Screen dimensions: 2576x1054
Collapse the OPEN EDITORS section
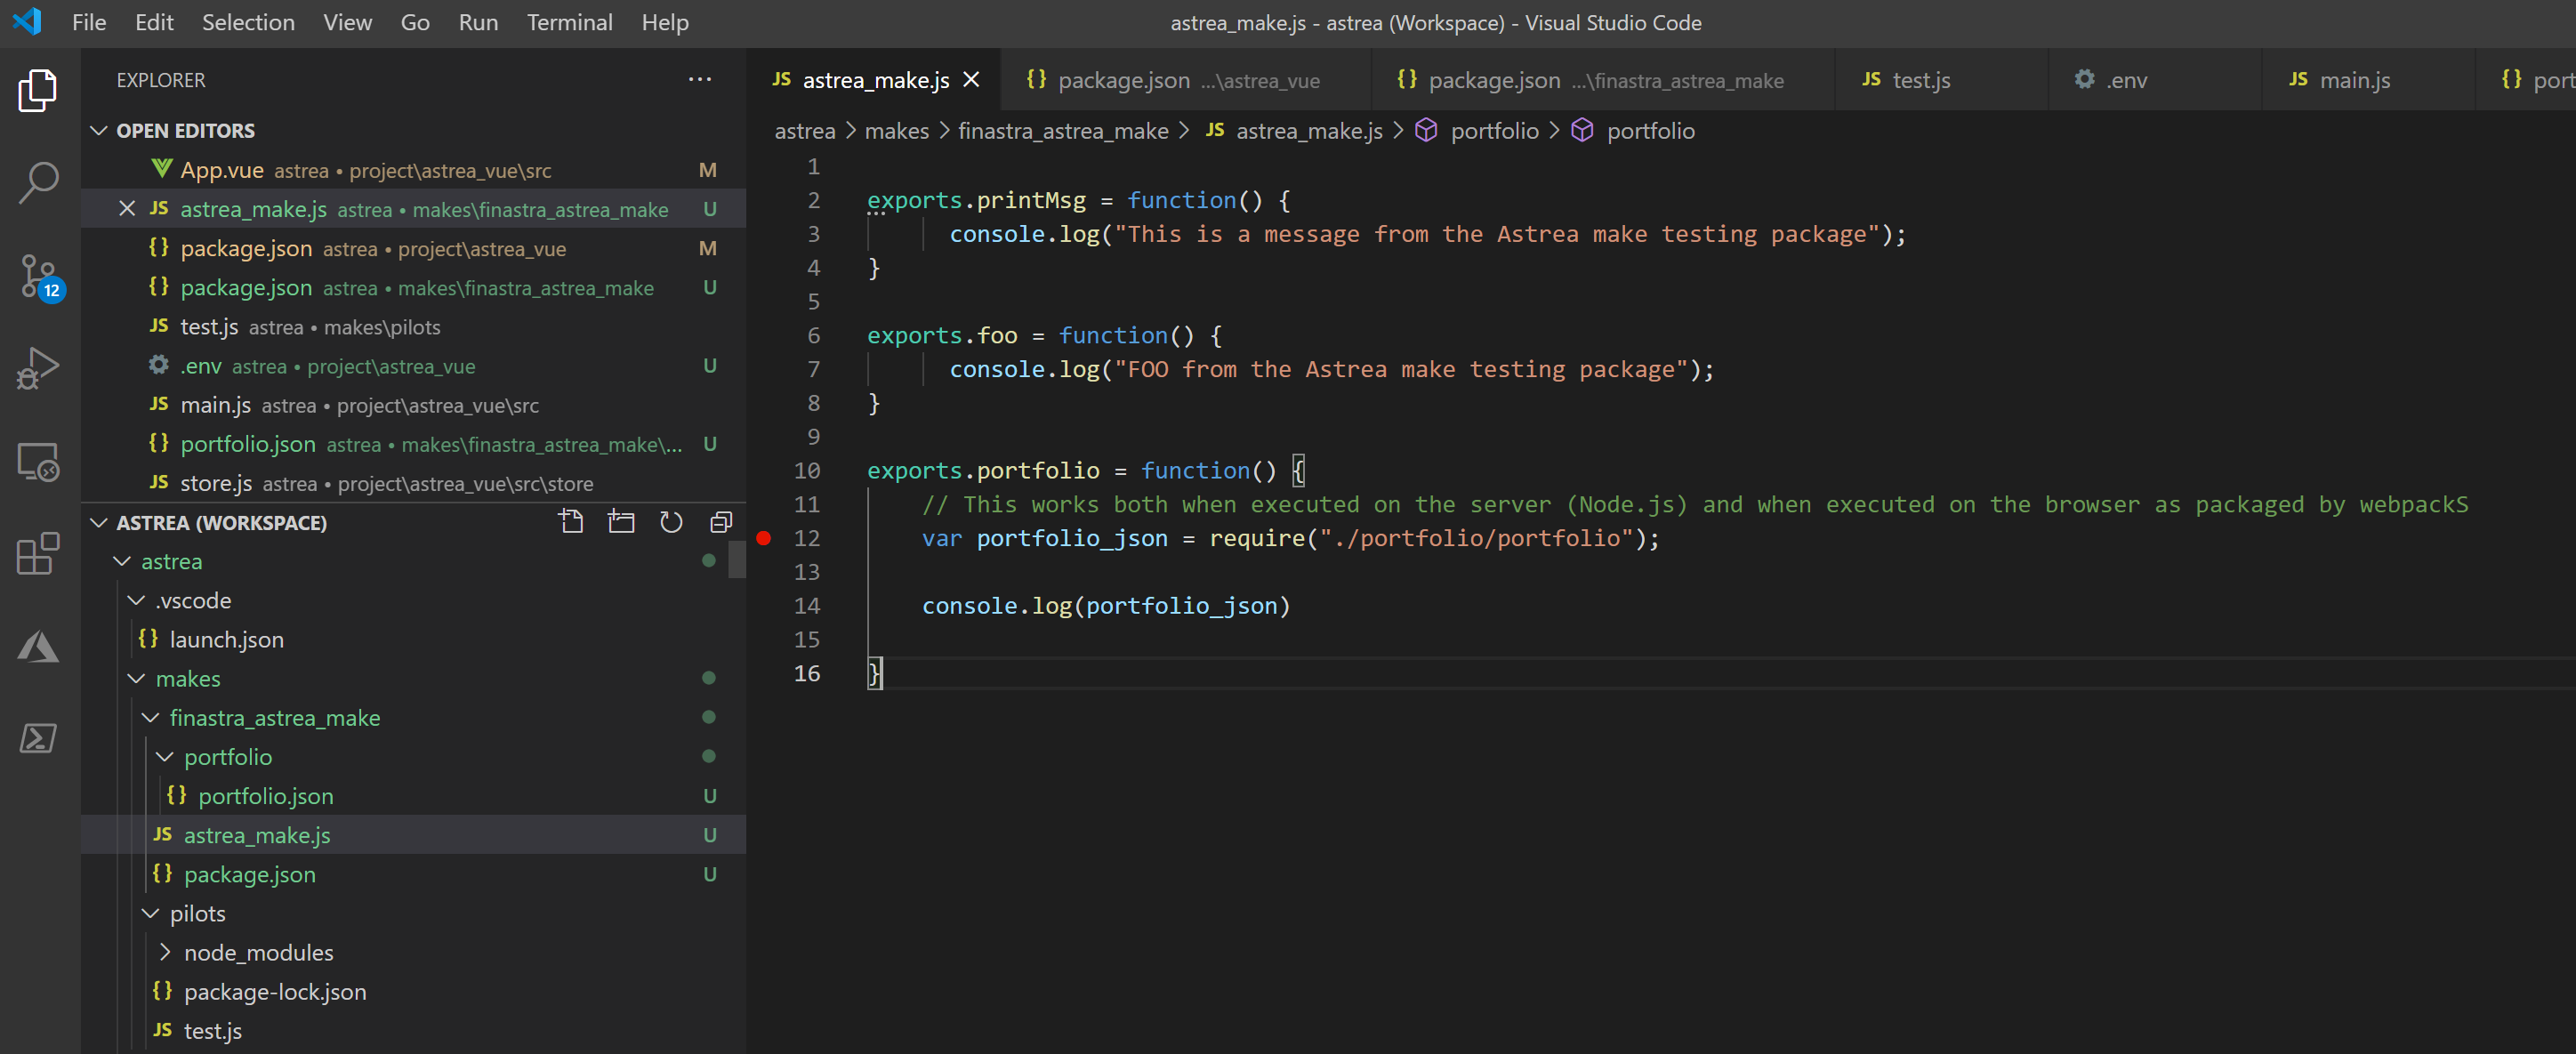[x=99, y=131]
